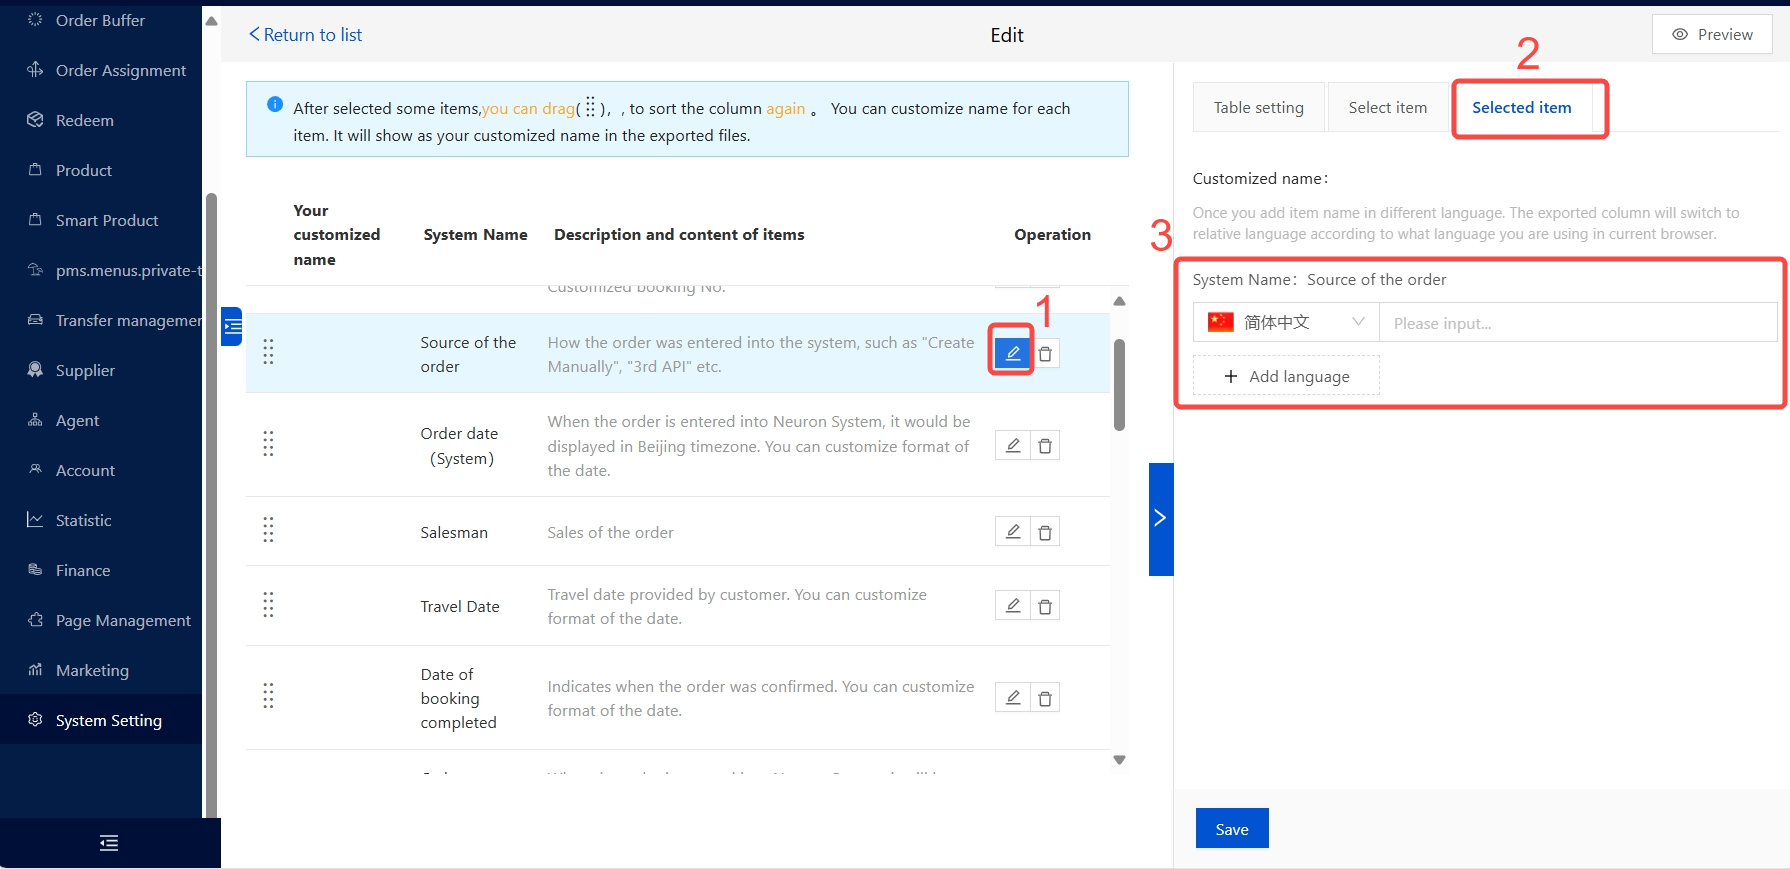This screenshot has height=869, width=1790.
Task: Focus the customized name input field
Action: [1577, 323]
